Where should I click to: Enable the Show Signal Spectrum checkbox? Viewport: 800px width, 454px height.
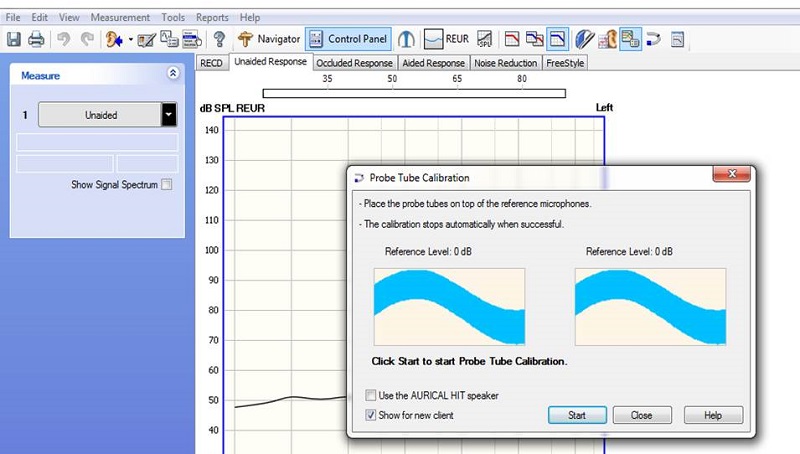click(x=167, y=185)
